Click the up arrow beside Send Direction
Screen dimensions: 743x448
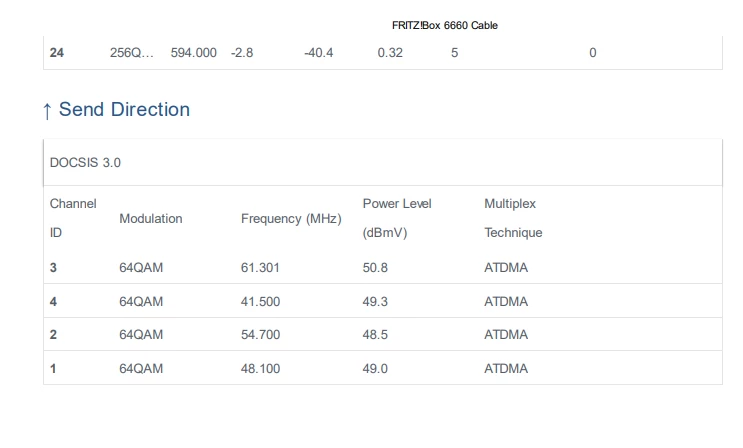(47, 110)
